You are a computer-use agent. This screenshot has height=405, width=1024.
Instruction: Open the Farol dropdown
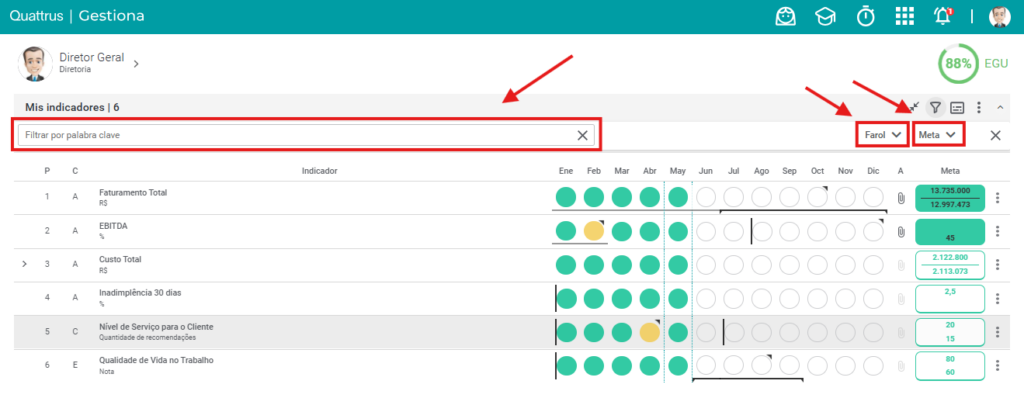coord(883,135)
